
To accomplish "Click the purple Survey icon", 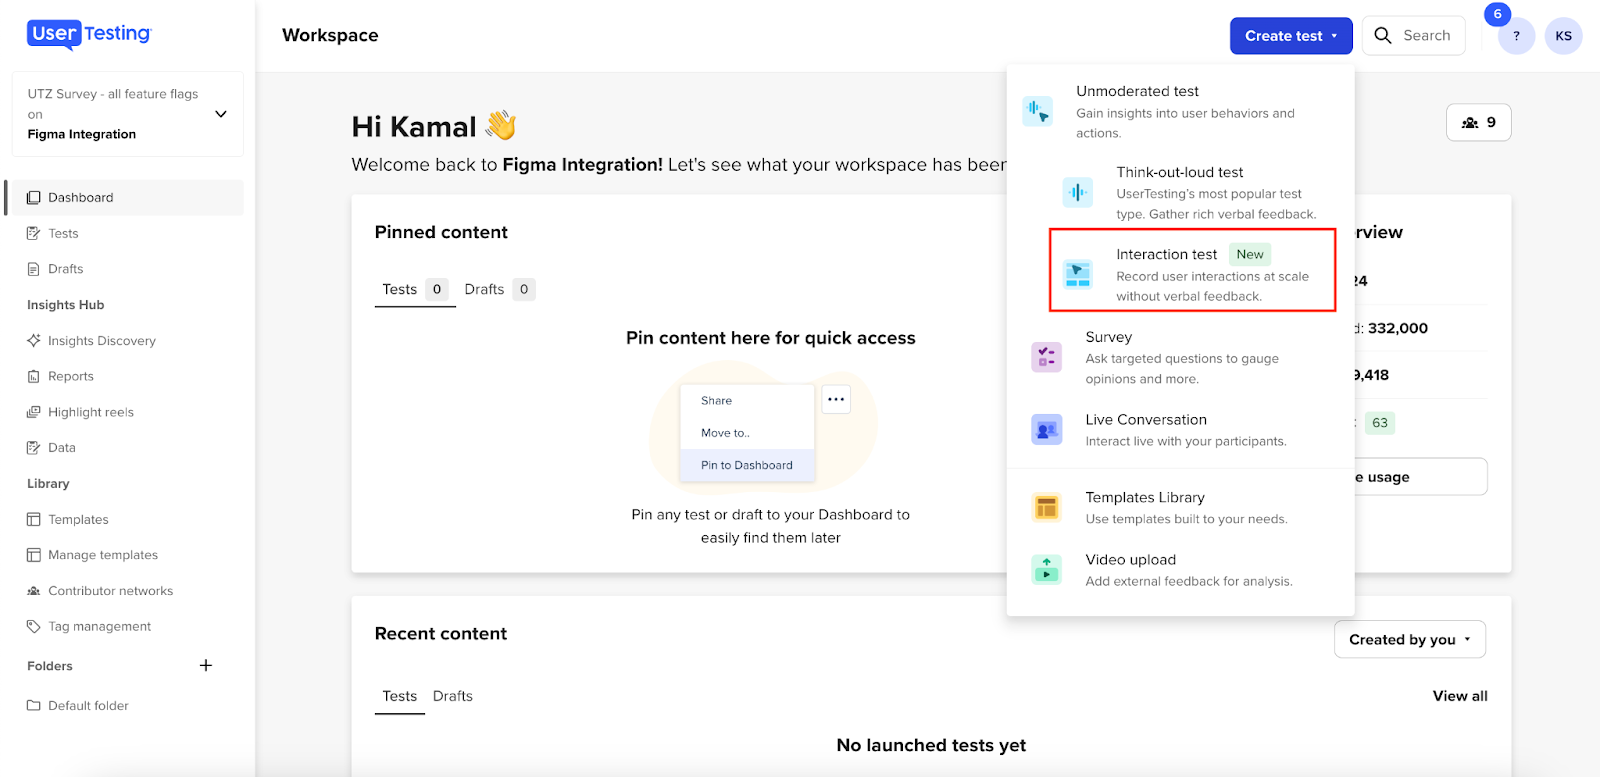I will coord(1046,356).
